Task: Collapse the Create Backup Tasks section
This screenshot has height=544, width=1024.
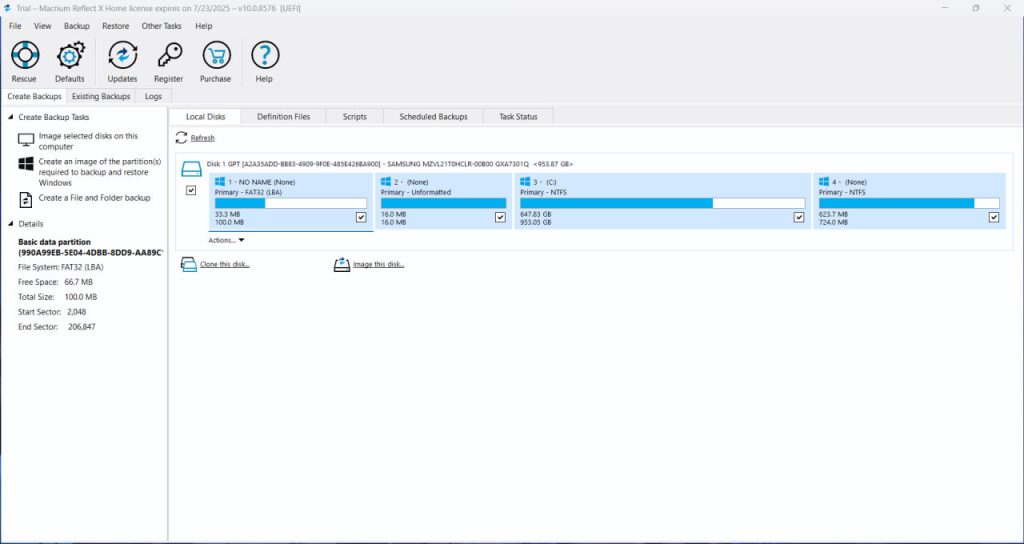Action: pos(10,118)
